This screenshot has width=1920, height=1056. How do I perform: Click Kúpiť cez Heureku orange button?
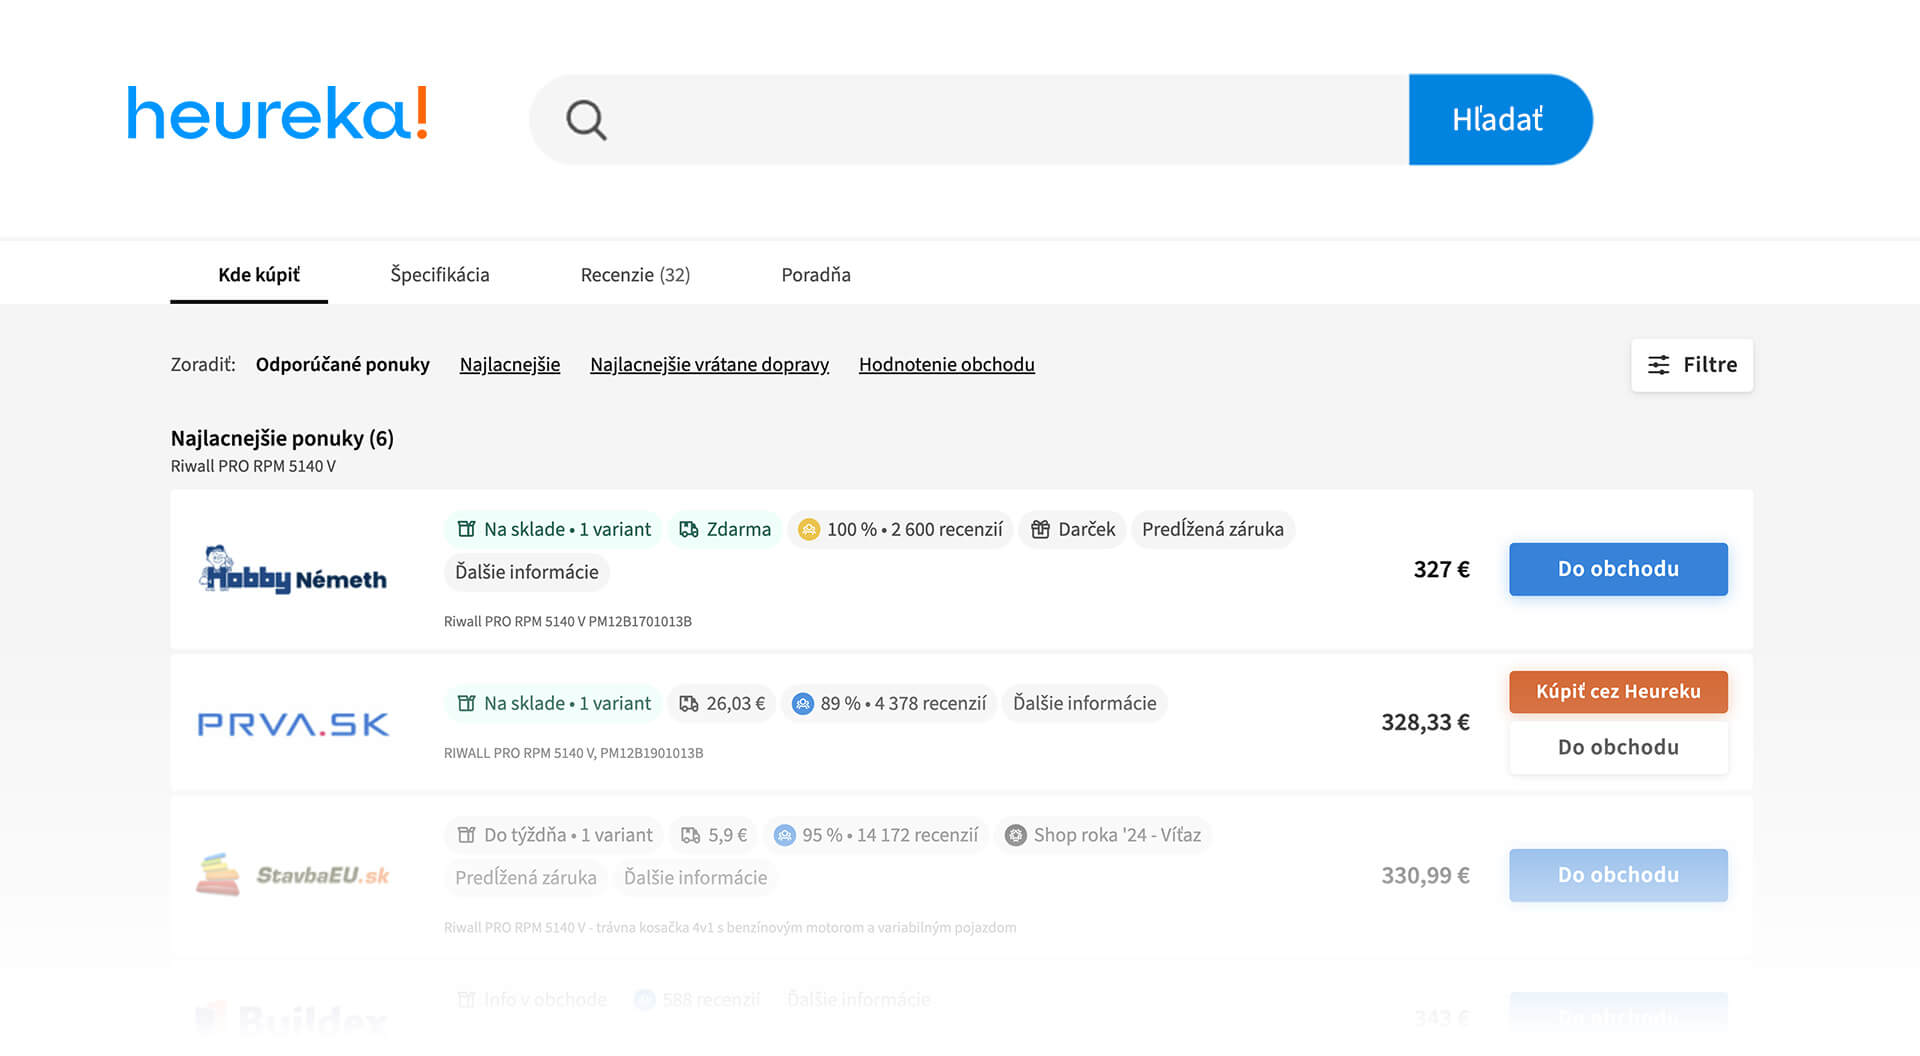pyautogui.click(x=1618, y=692)
